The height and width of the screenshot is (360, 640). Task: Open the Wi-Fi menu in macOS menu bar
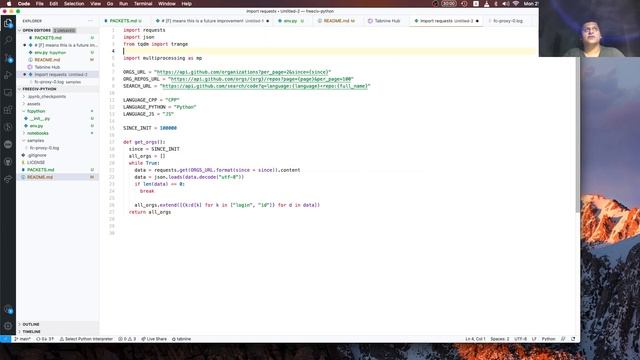pos(516,4)
